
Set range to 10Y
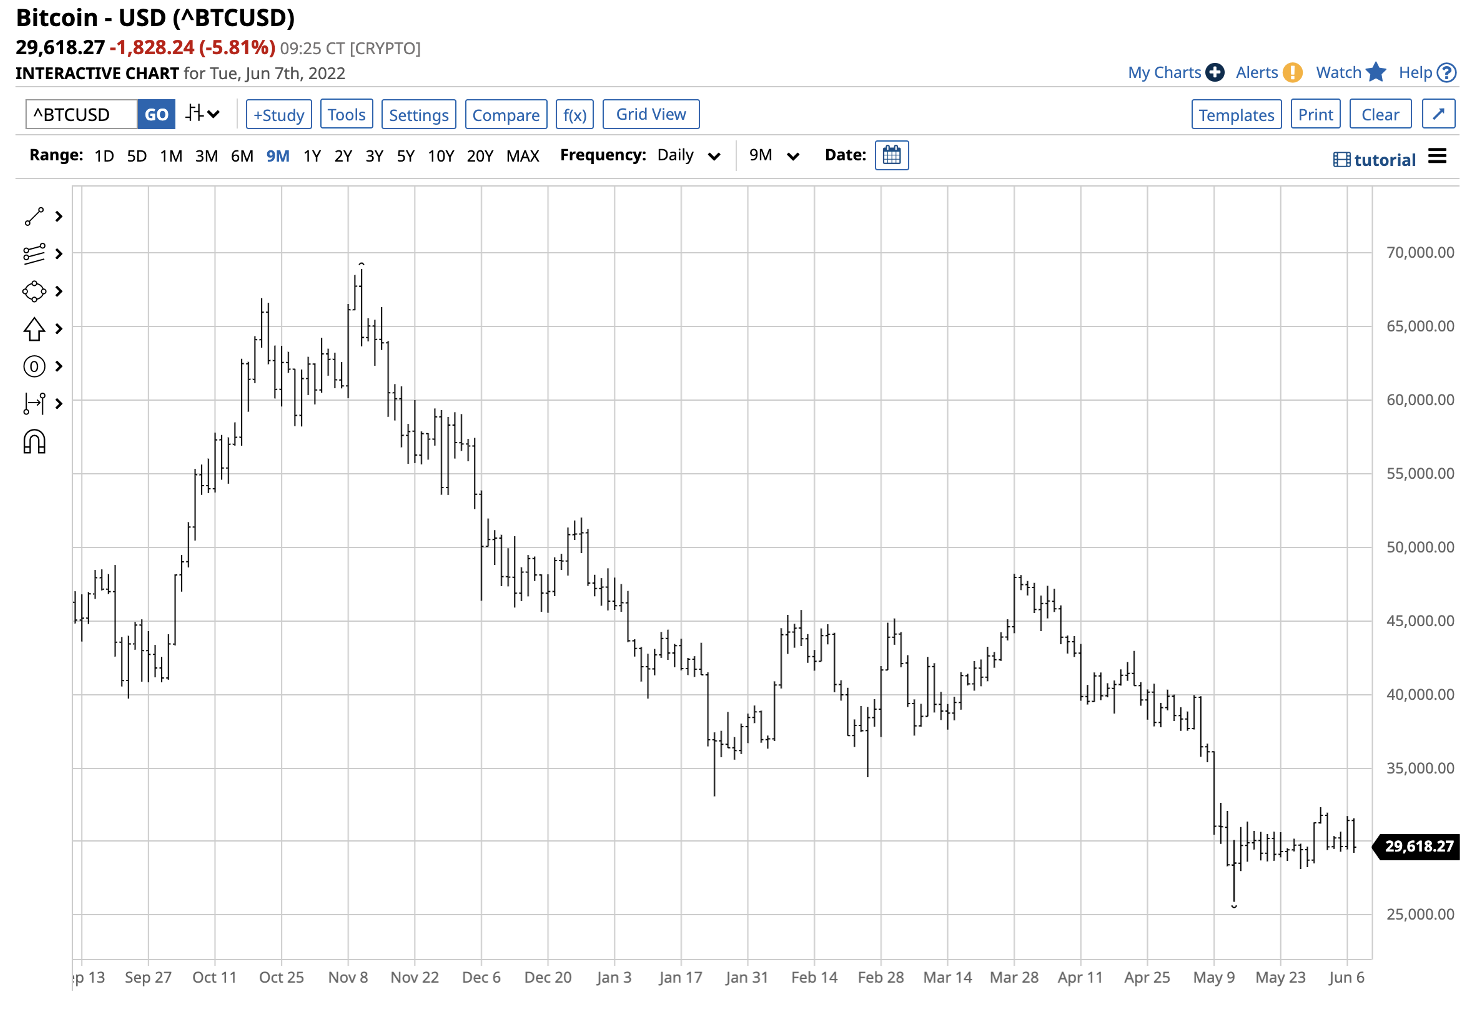(441, 156)
